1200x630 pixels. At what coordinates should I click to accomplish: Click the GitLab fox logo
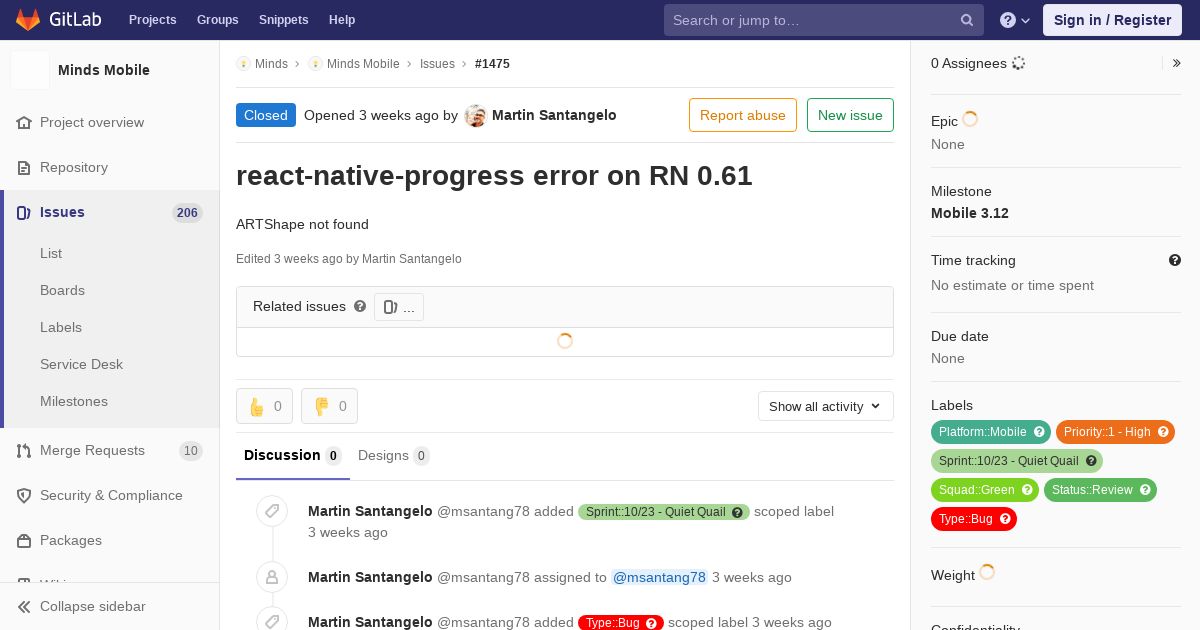[x=28, y=19]
